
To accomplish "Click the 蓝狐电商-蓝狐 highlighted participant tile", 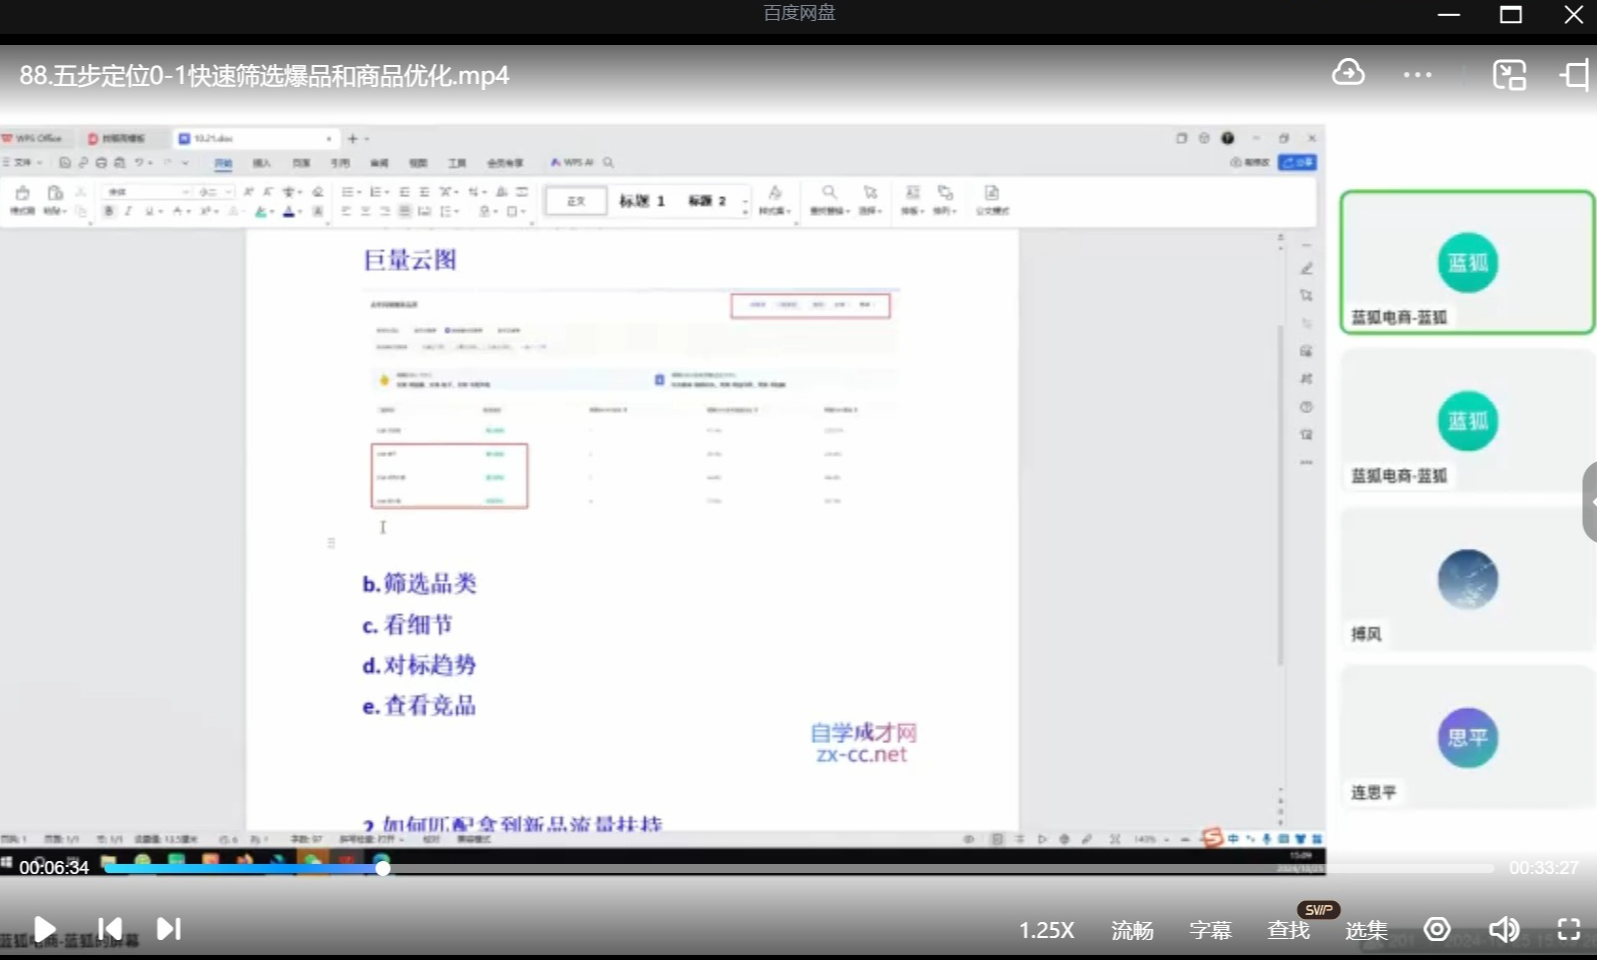I will 1467,262.
